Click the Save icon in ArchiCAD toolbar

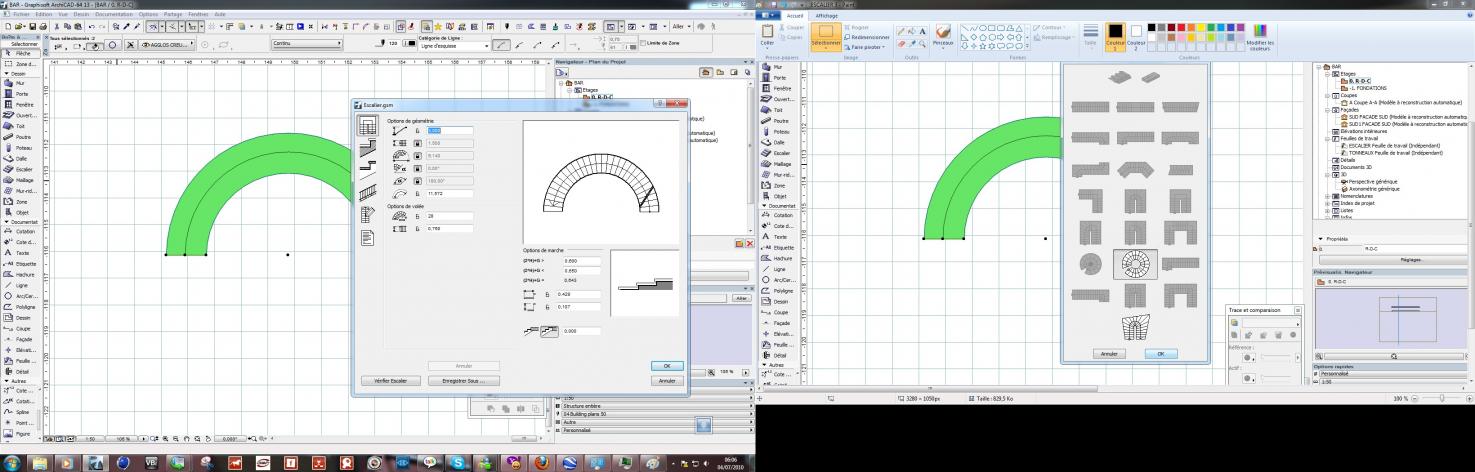[x=33, y=26]
